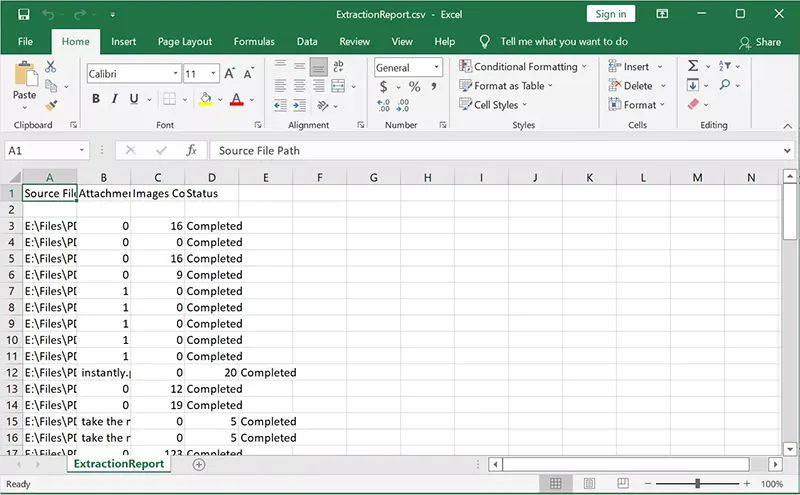Switch to the Review tab
Viewport: 800px width, 495px height.
click(x=355, y=42)
